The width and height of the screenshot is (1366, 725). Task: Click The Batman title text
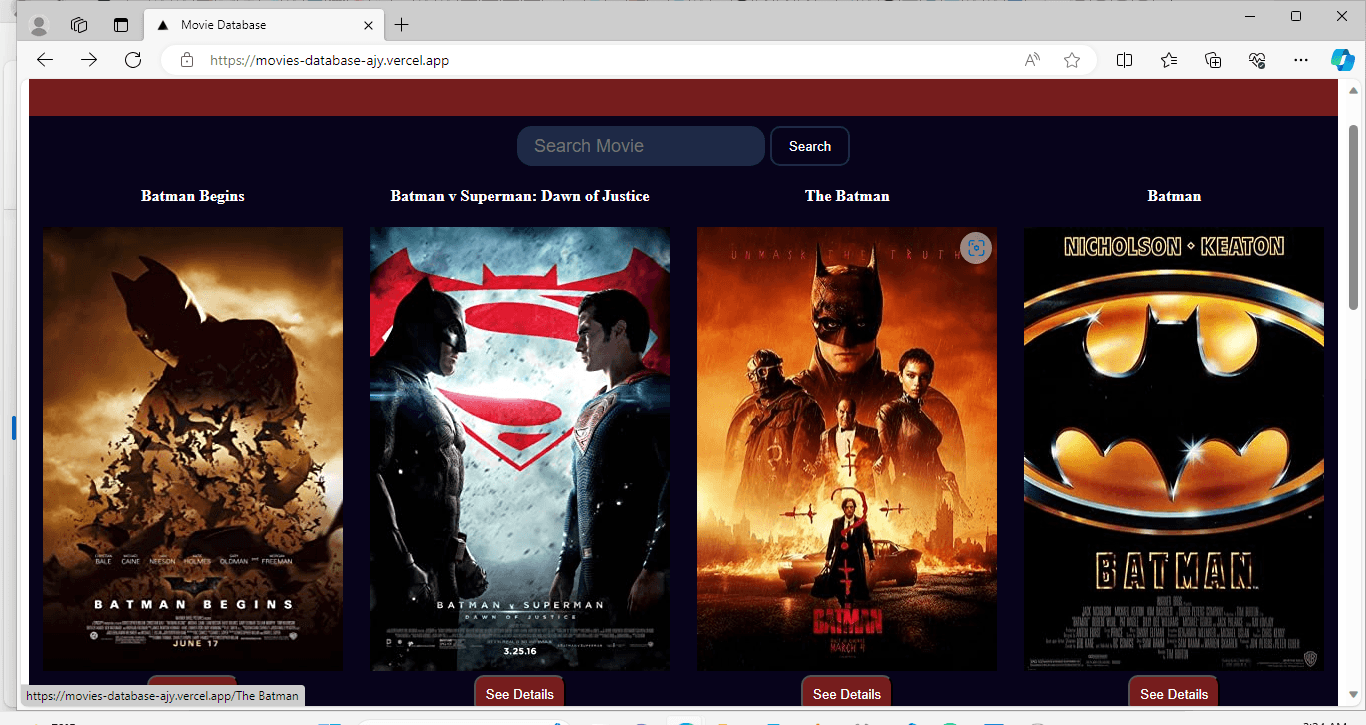click(x=847, y=196)
